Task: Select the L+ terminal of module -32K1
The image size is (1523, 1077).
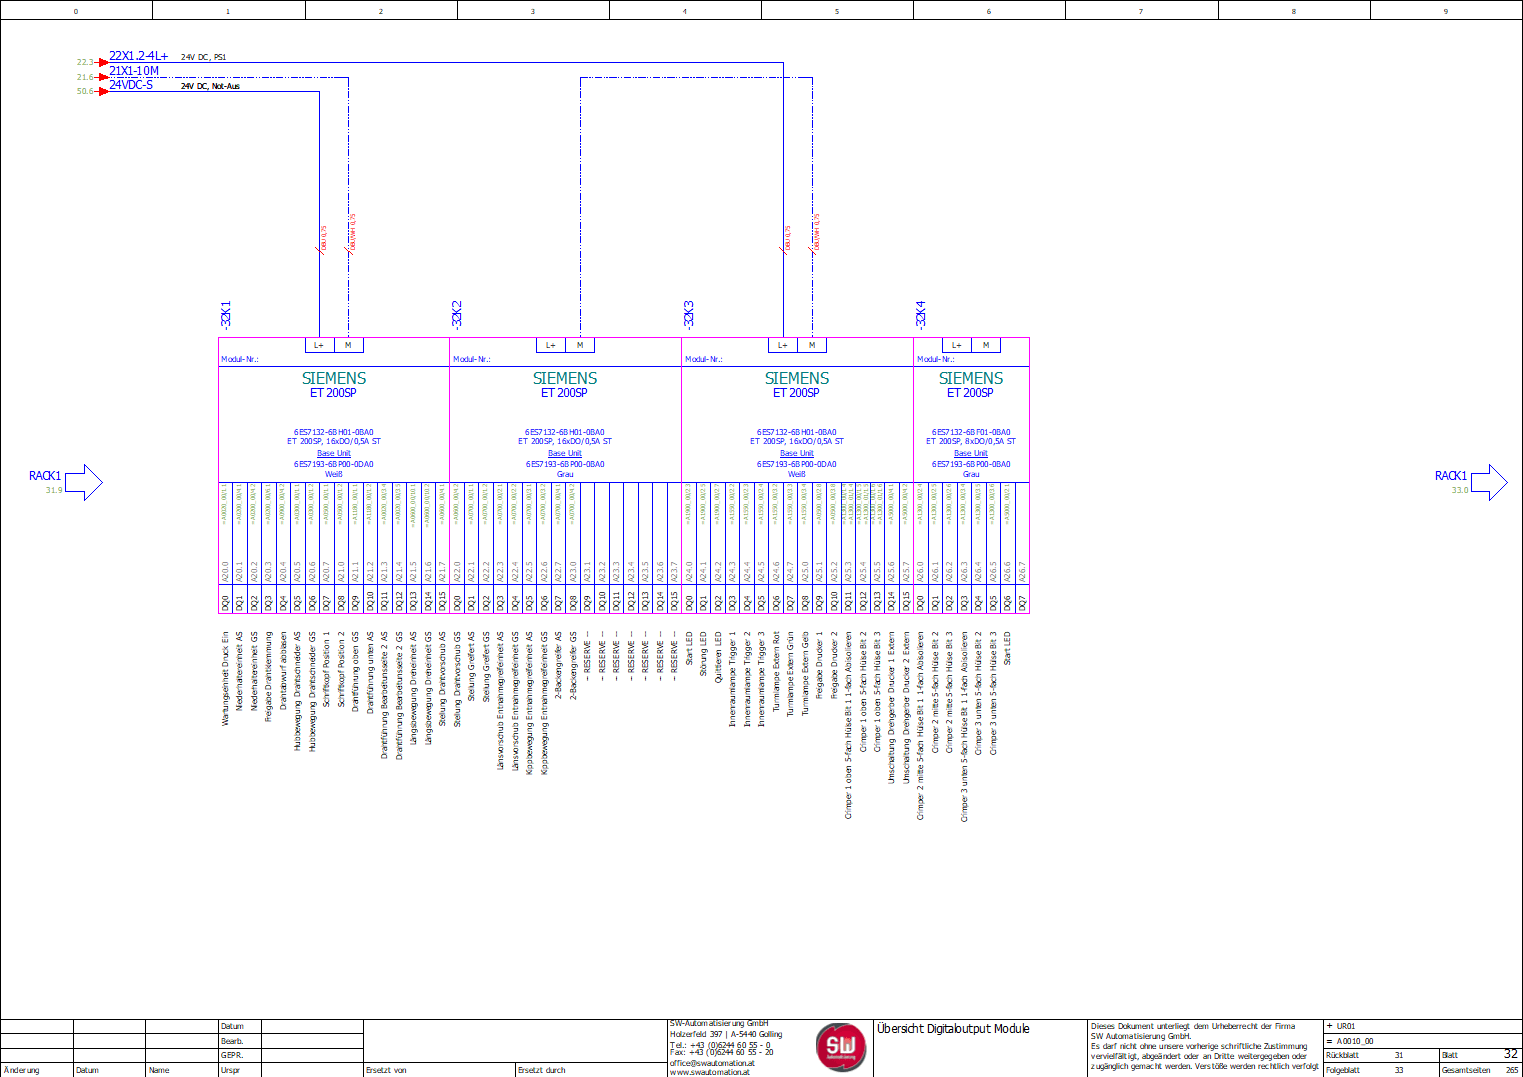Action: point(319,345)
